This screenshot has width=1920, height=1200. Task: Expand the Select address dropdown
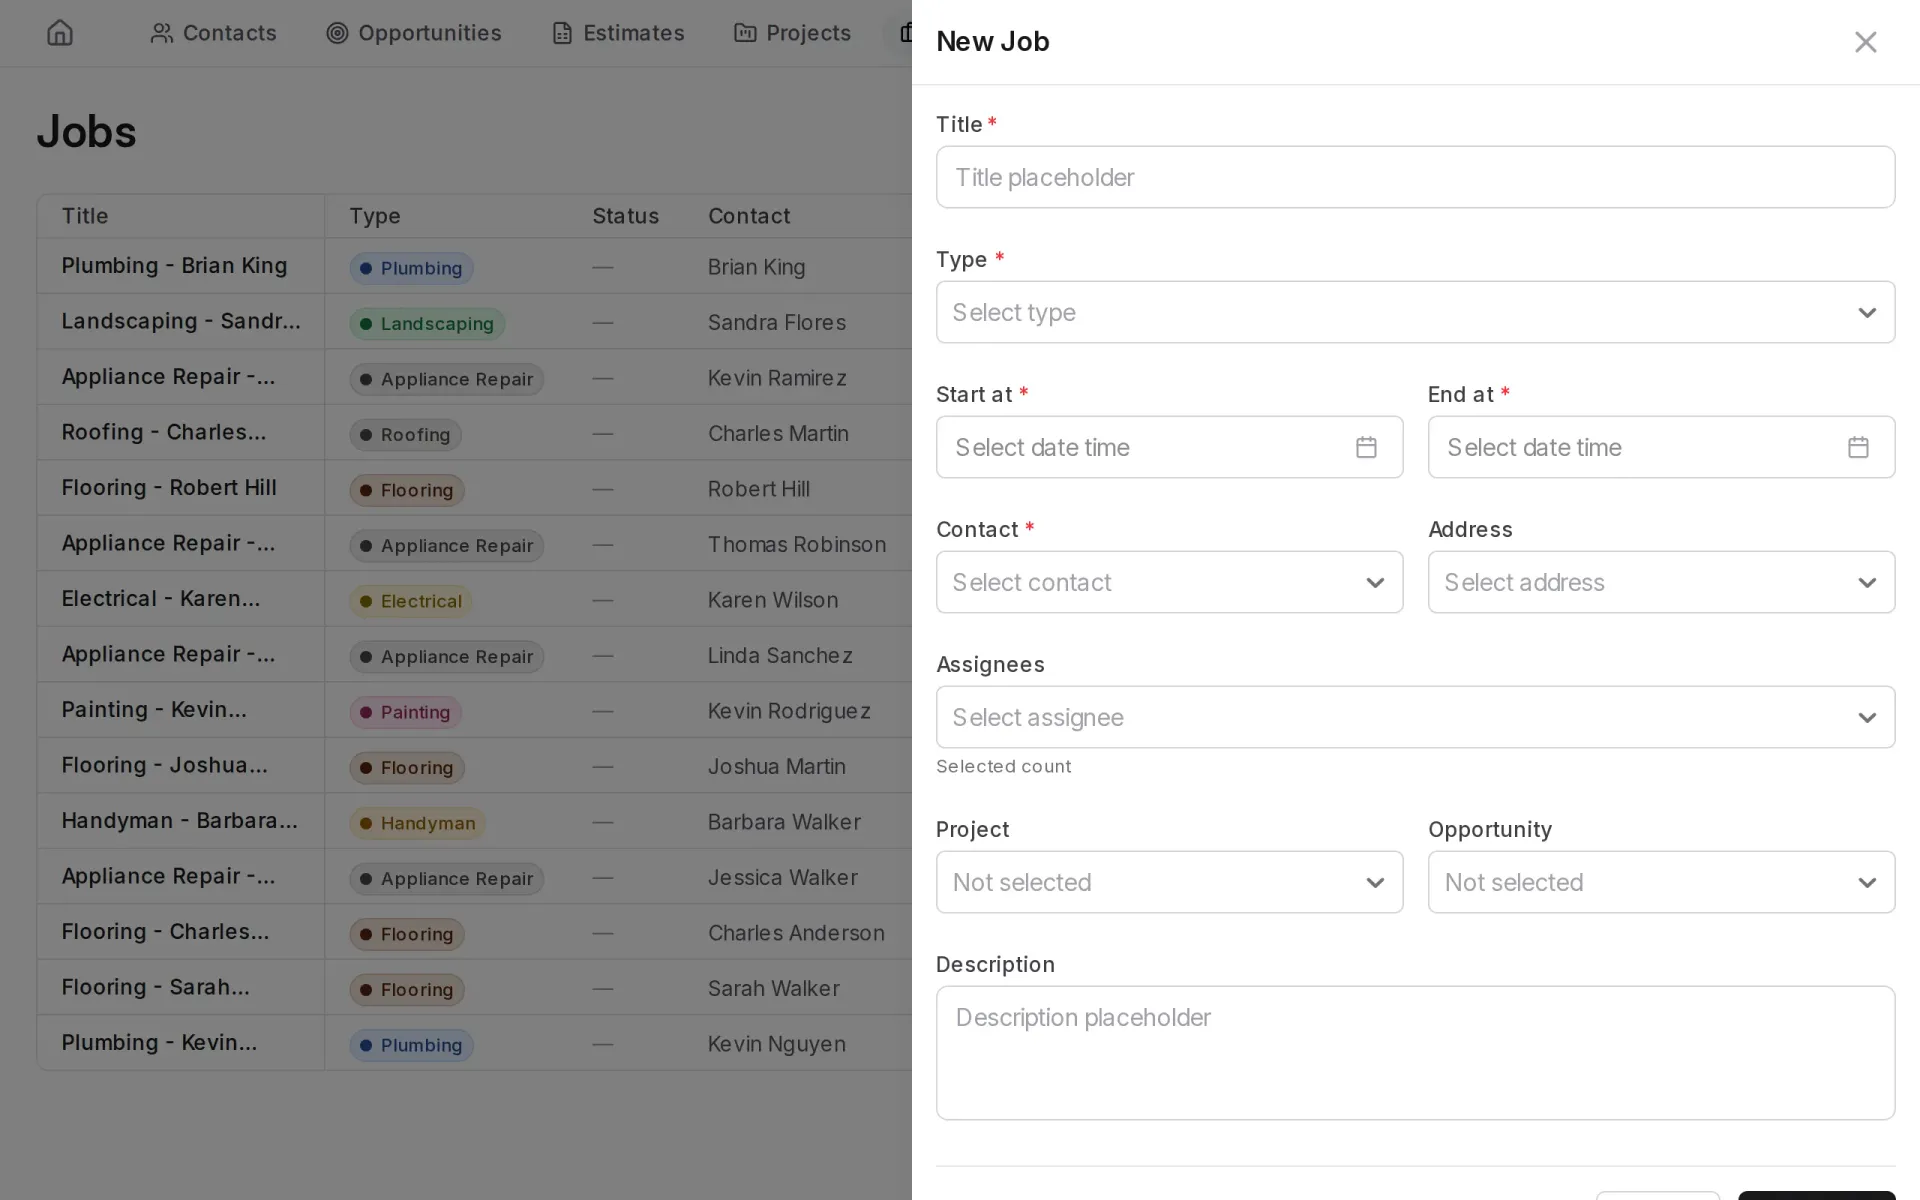tap(1661, 582)
